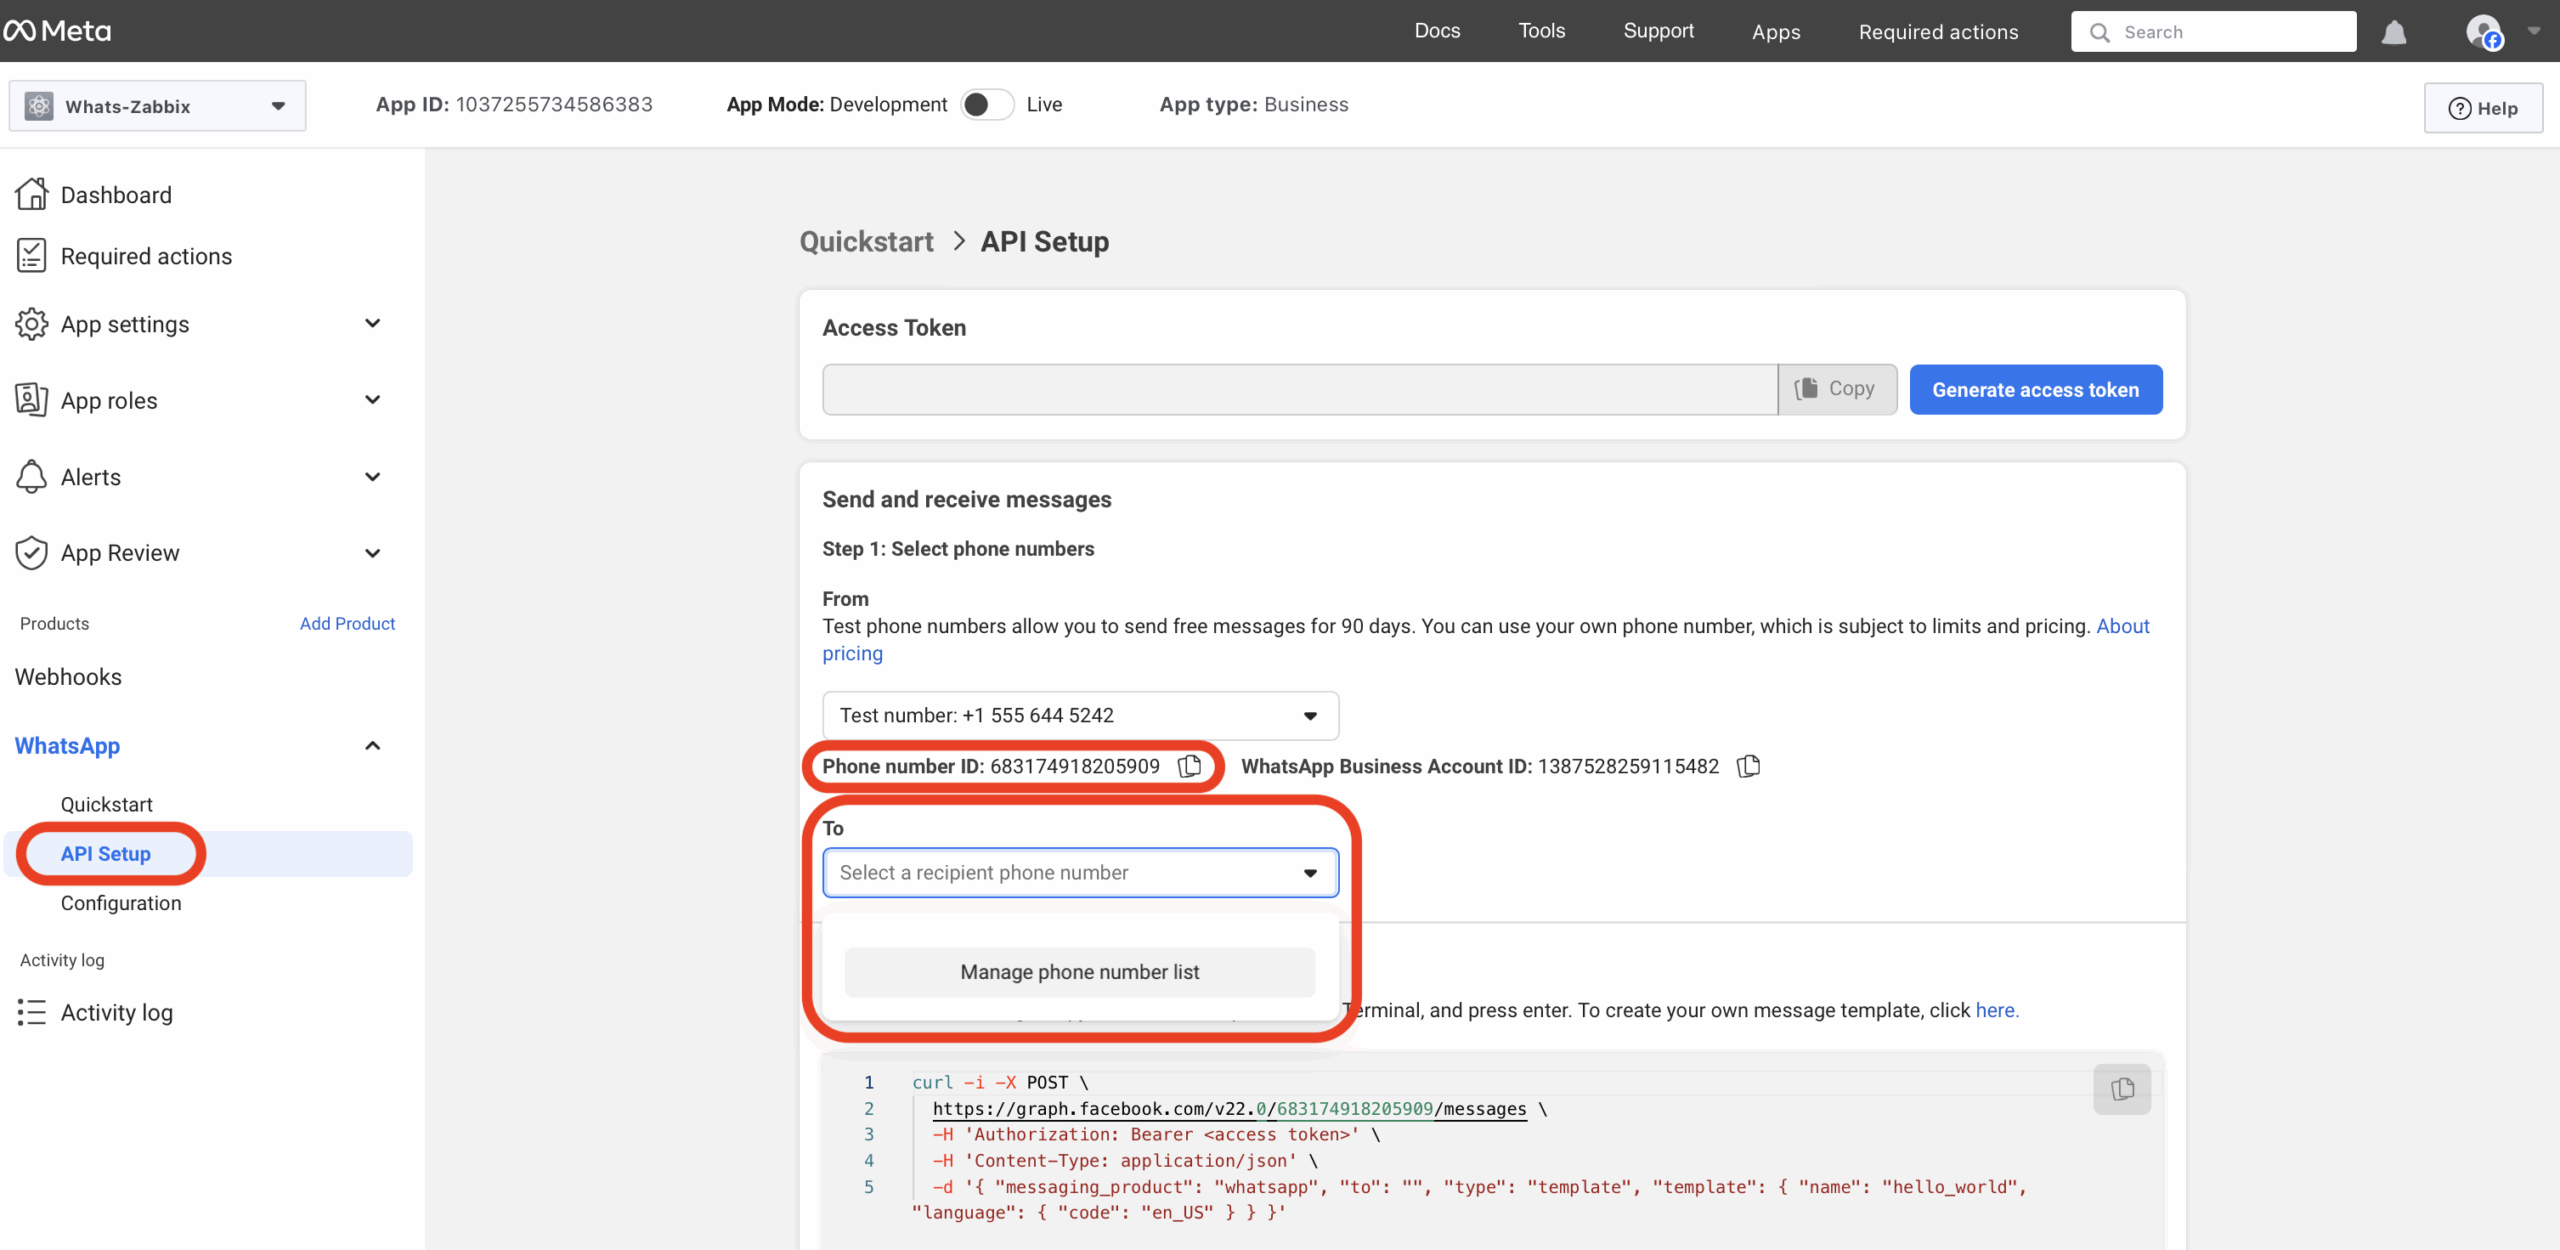Screen dimensions: 2560x1250
Task: Expand the App settings section
Action: click(x=373, y=324)
